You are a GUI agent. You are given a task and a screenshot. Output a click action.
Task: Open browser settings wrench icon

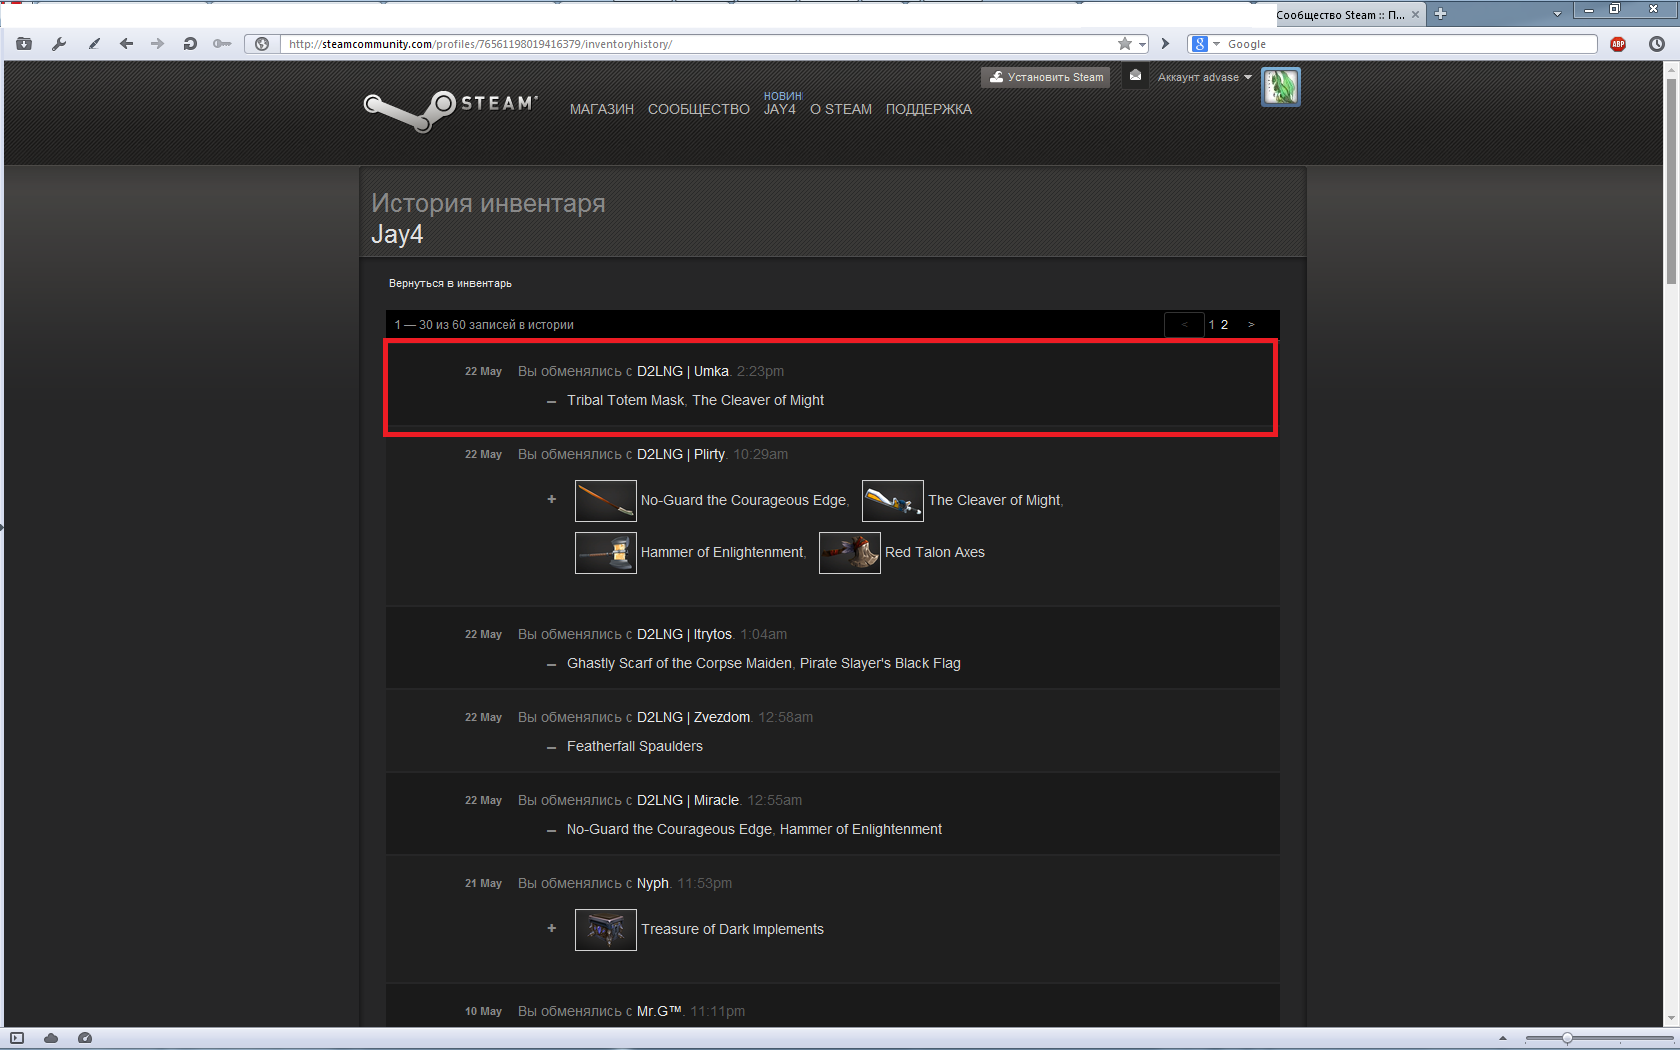pos(59,44)
